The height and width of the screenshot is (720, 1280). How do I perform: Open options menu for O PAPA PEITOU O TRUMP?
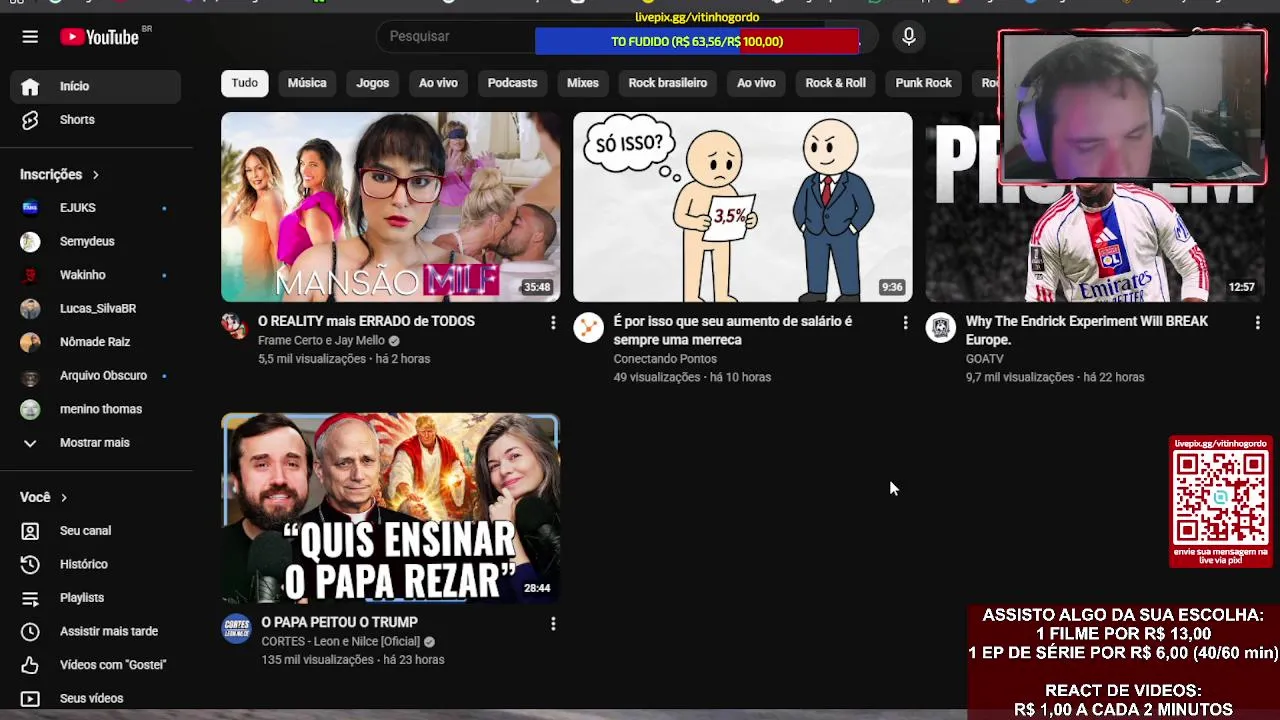pyautogui.click(x=553, y=624)
